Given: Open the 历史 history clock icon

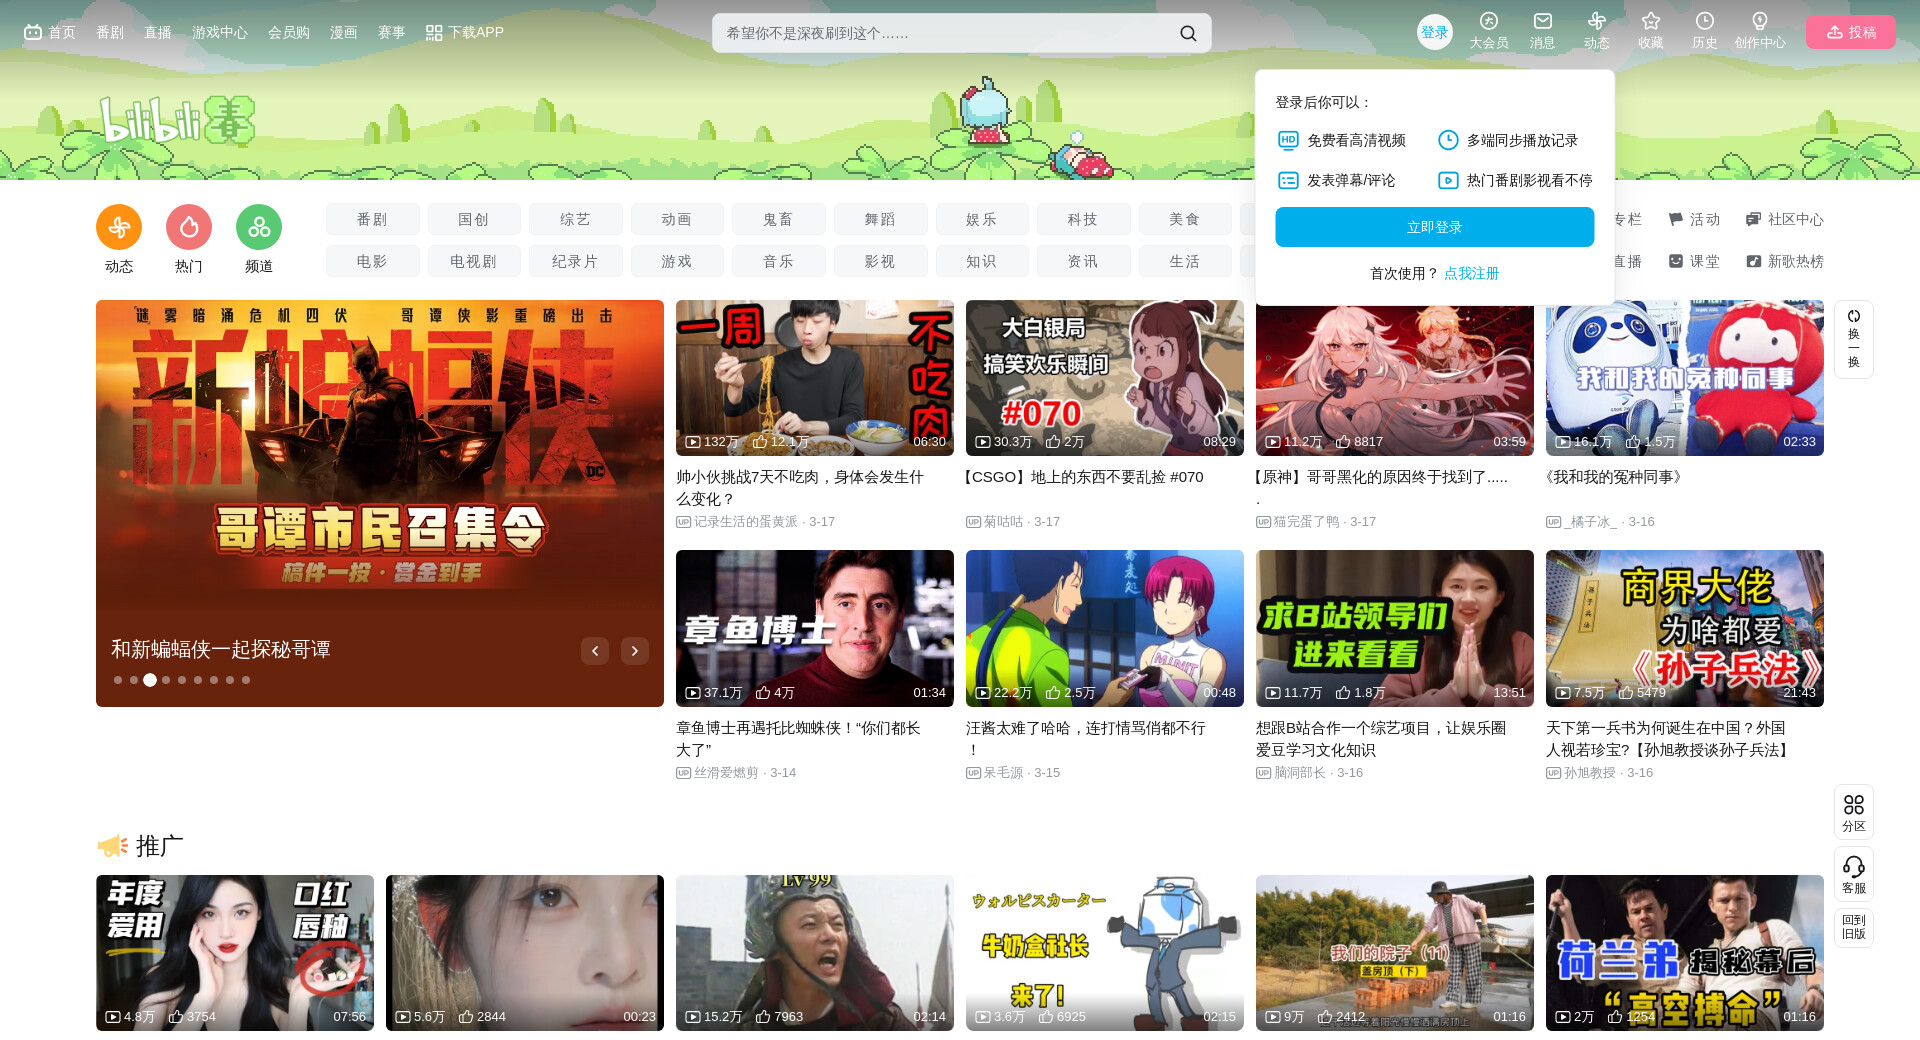Looking at the screenshot, I should pyautogui.click(x=1705, y=21).
